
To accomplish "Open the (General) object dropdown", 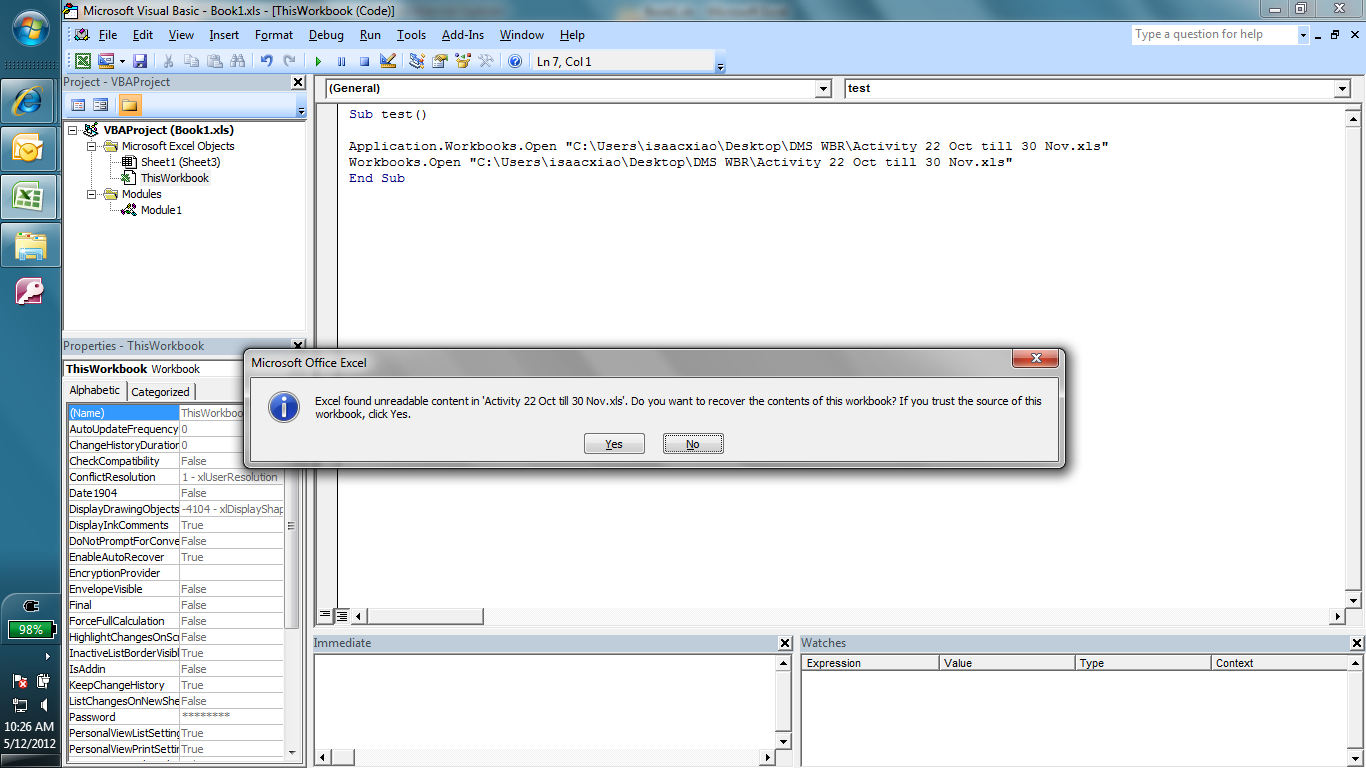I will [x=823, y=89].
